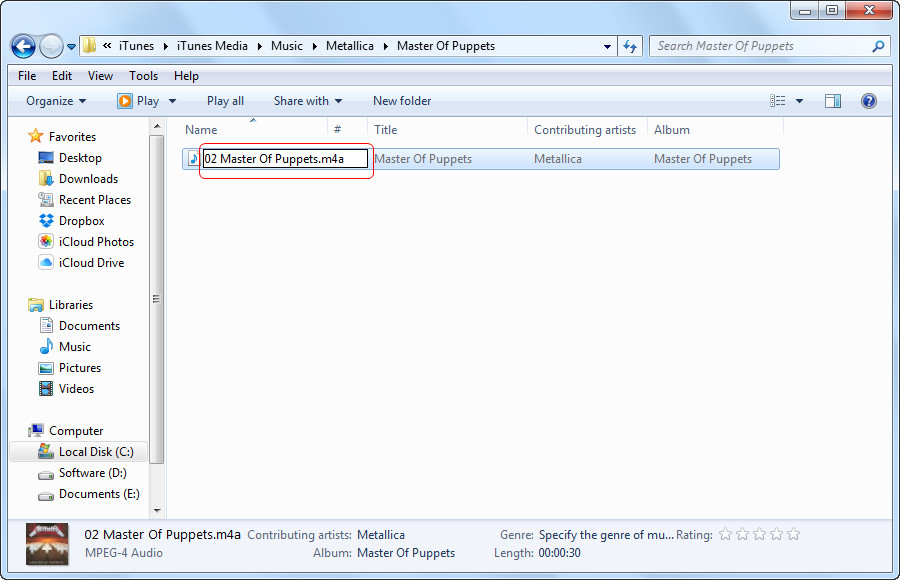Viewport: 900px width, 580px height.
Task: Sort by the Album column header
Action: (x=715, y=130)
